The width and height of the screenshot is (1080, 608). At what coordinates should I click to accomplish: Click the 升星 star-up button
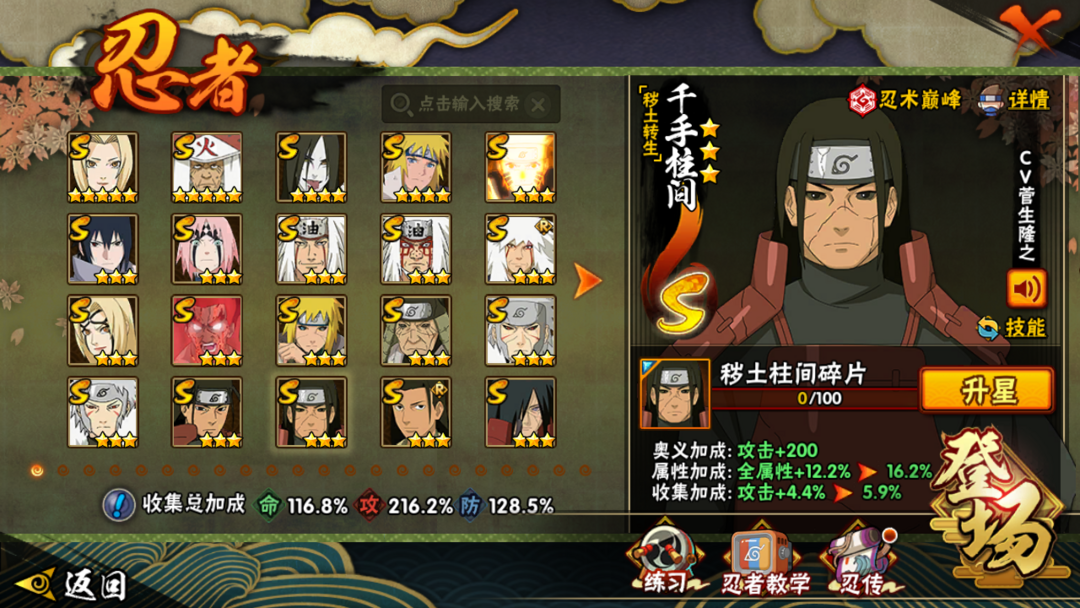pos(986,390)
